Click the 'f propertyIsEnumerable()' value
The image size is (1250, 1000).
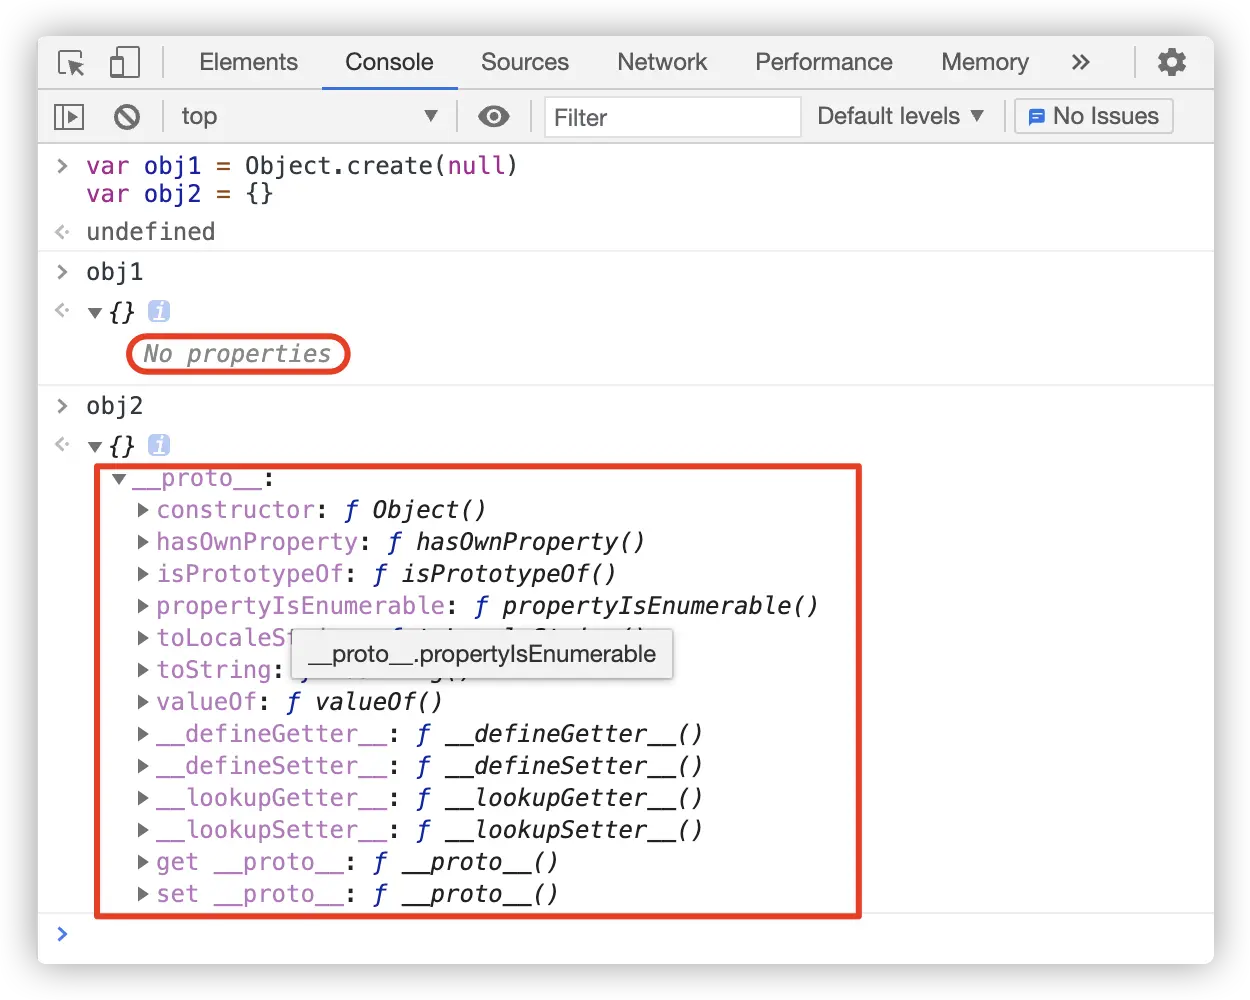[645, 606]
